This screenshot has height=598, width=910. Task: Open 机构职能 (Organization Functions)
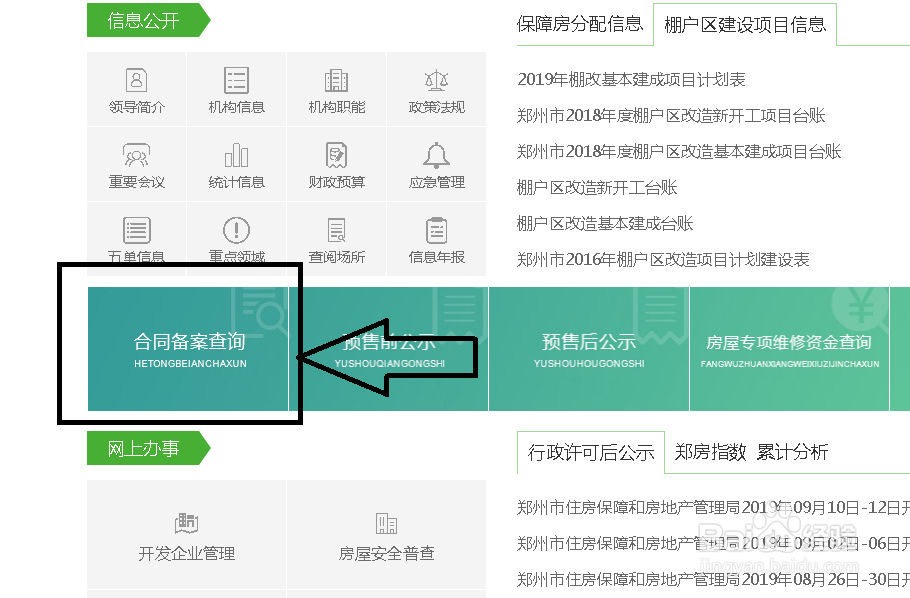pos(336,90)
